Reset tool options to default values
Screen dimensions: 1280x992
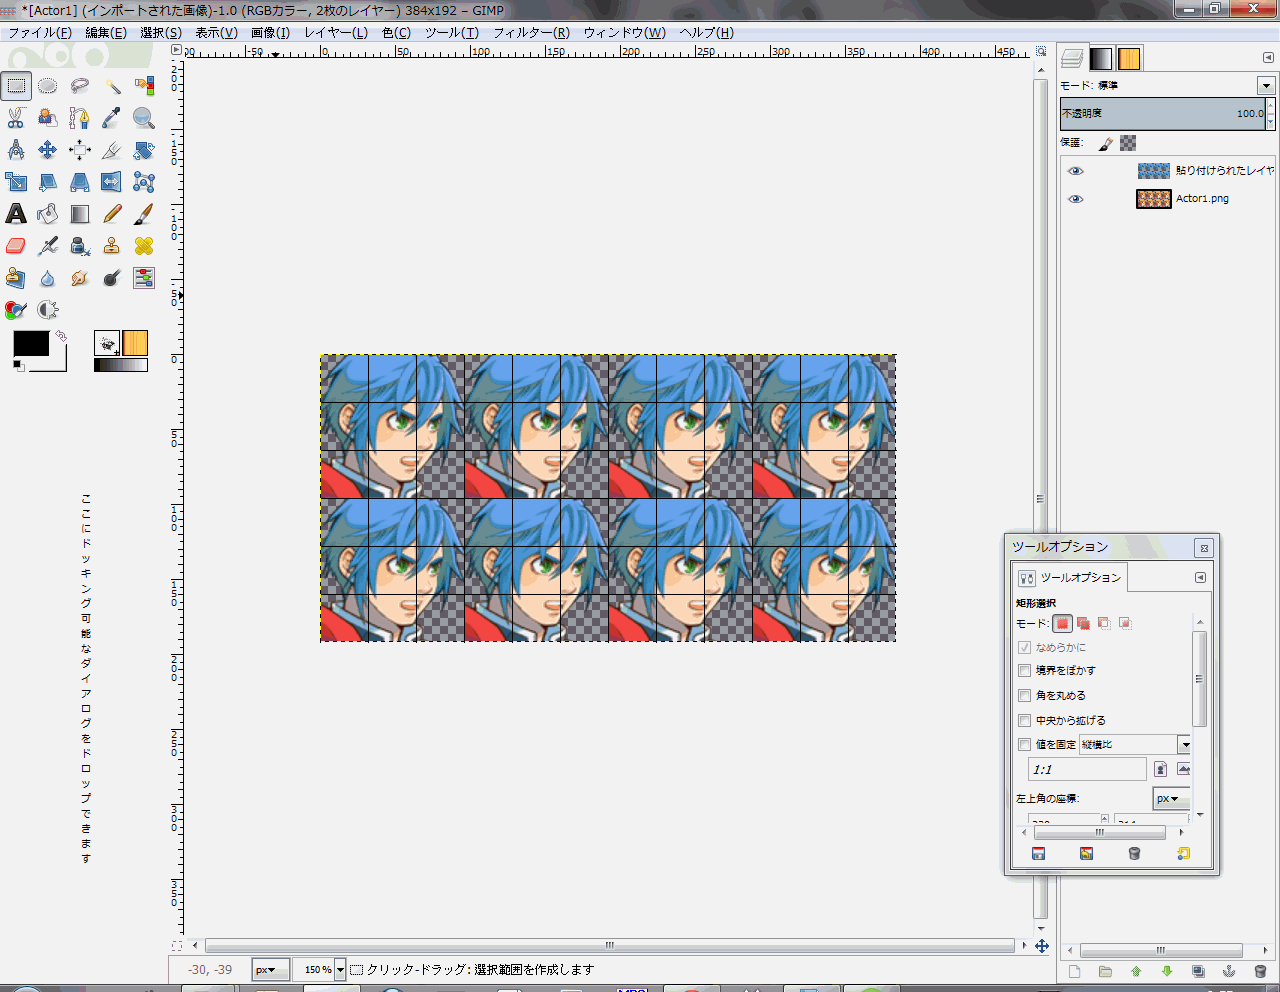point(1183,854)
